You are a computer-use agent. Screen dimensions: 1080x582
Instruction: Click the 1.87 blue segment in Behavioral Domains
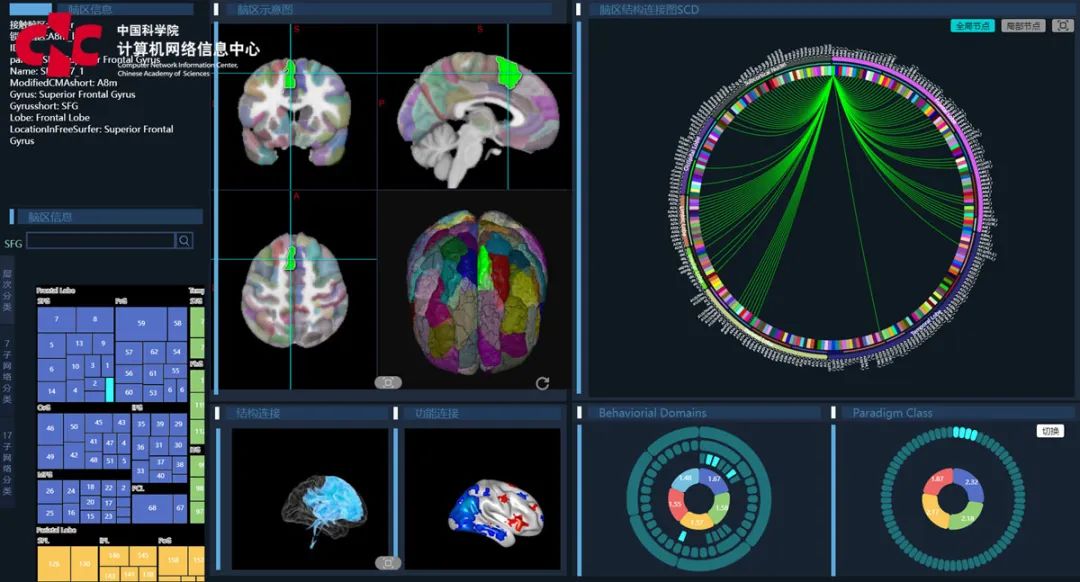tap(714, 481)
